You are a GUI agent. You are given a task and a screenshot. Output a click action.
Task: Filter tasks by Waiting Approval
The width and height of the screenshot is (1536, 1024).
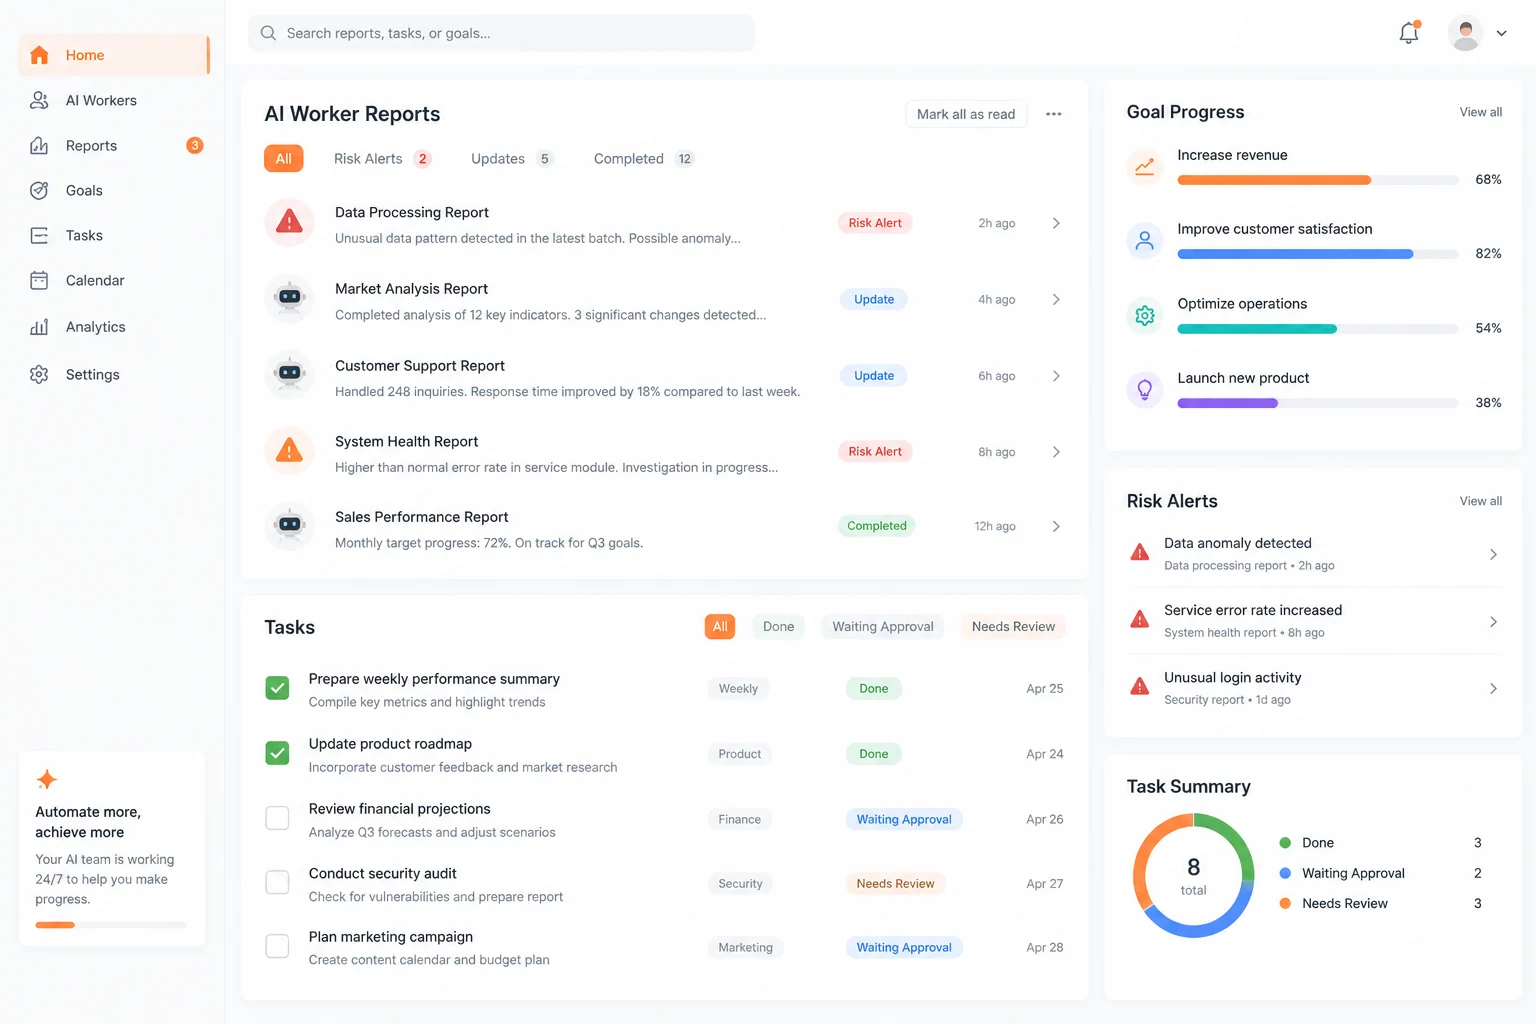pos(883,627)
